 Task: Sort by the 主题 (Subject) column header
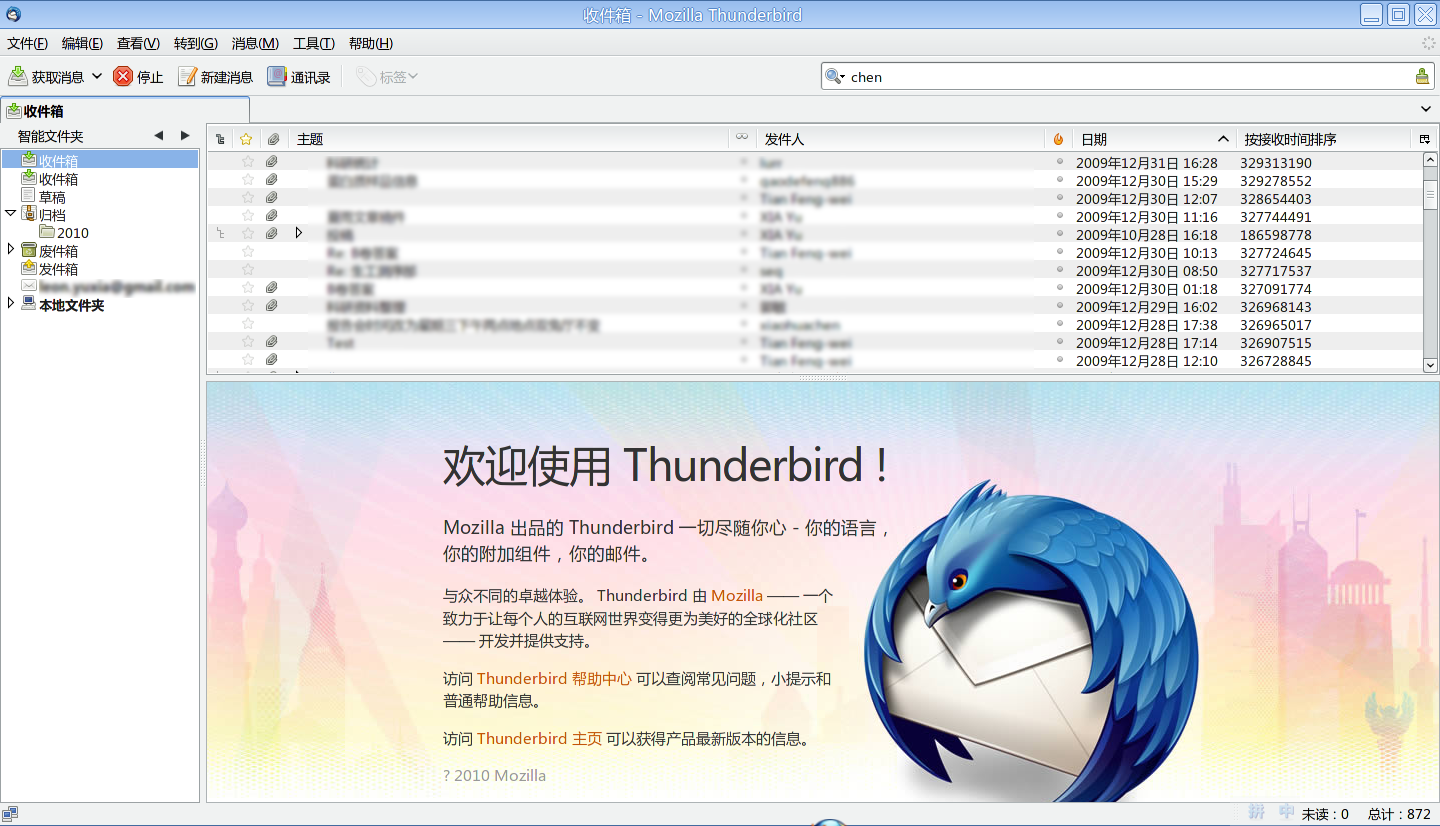tap(509, 139)
